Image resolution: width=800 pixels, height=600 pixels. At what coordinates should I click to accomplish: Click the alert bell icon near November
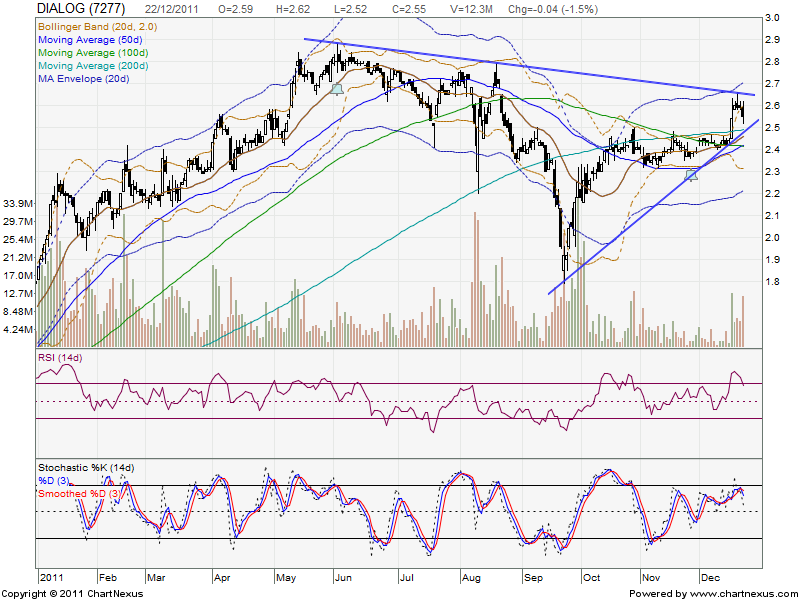tap(691, 175)
